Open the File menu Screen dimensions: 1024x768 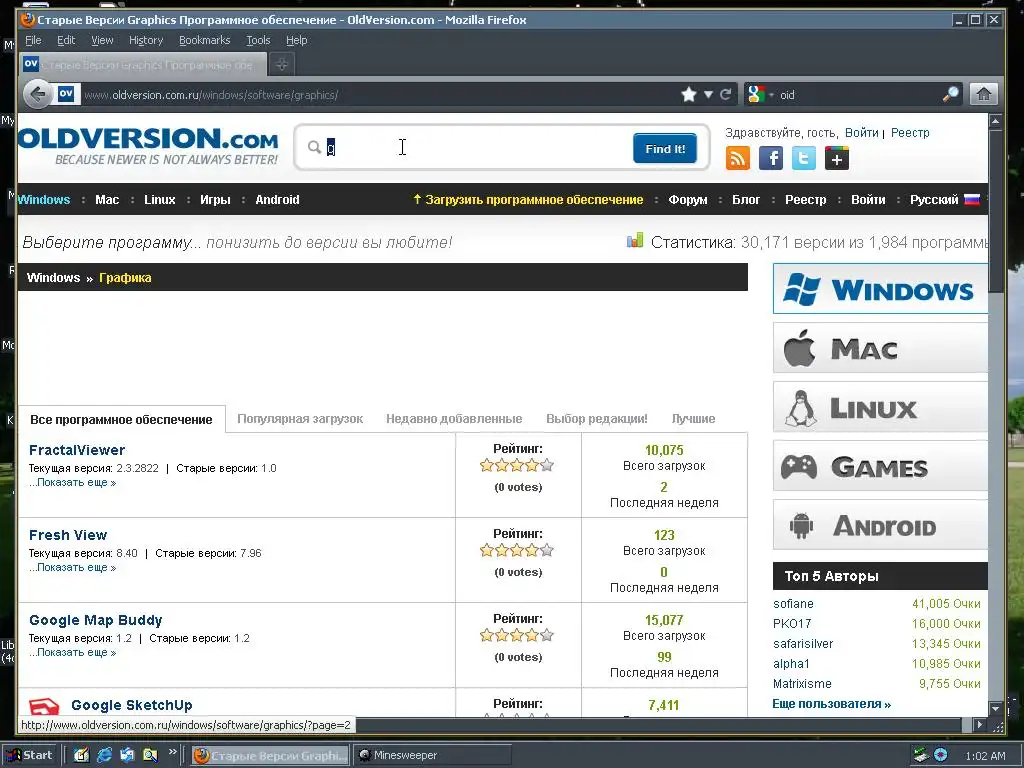pyautogui.click(x=33, y=40)
